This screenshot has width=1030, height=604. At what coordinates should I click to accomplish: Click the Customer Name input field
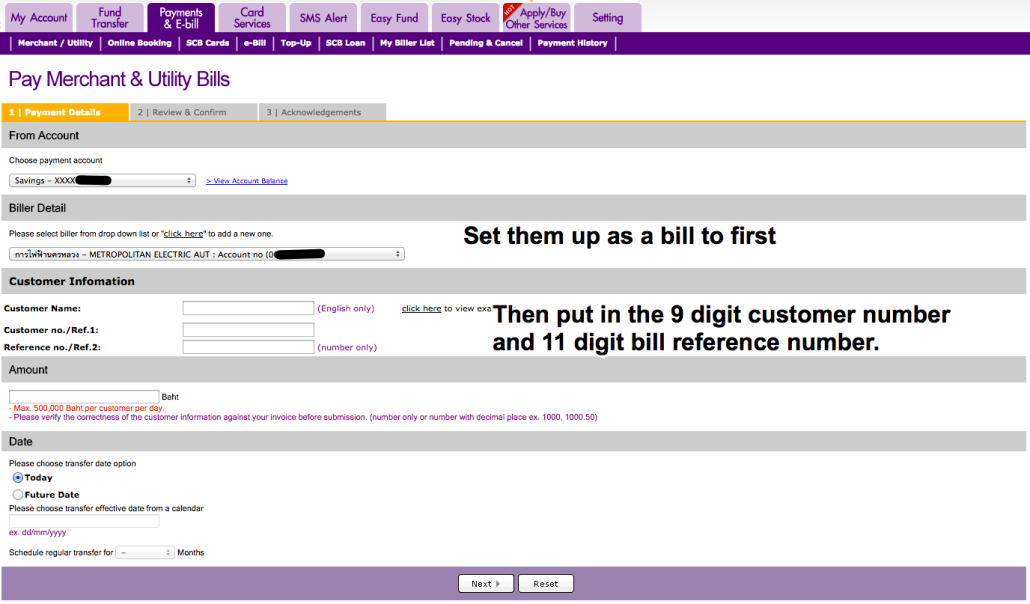click(x=247, y=308)
